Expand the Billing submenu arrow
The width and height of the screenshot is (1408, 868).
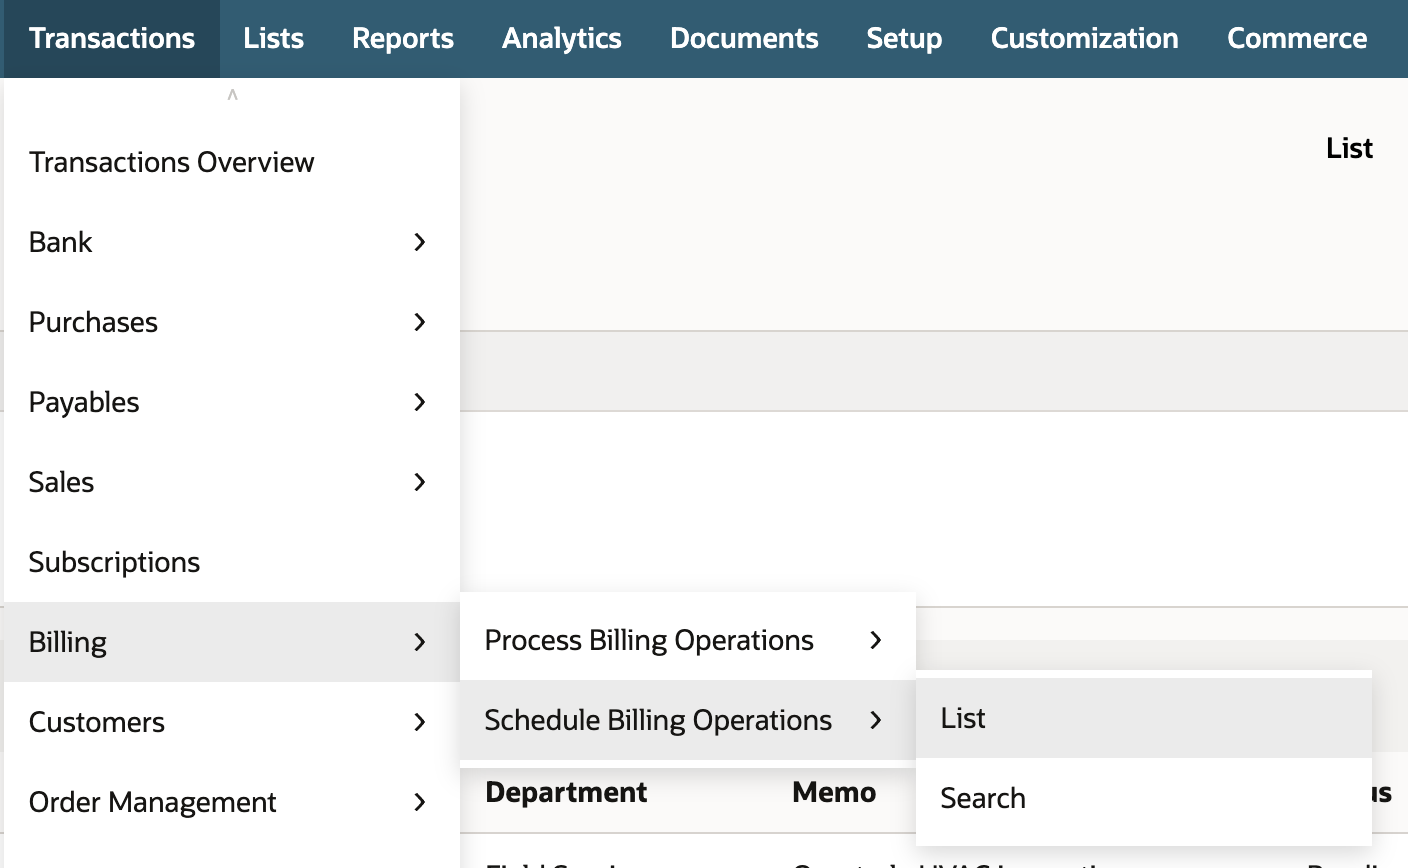tap(420, 642)
